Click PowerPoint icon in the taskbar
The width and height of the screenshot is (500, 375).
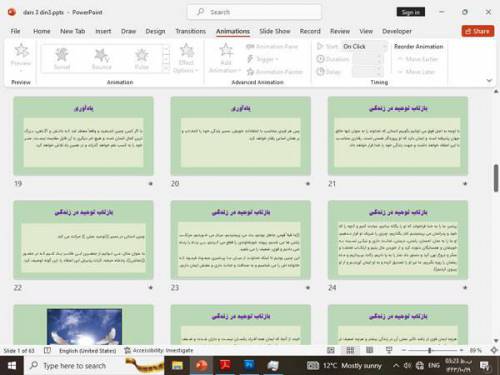(x=201, y=366)
